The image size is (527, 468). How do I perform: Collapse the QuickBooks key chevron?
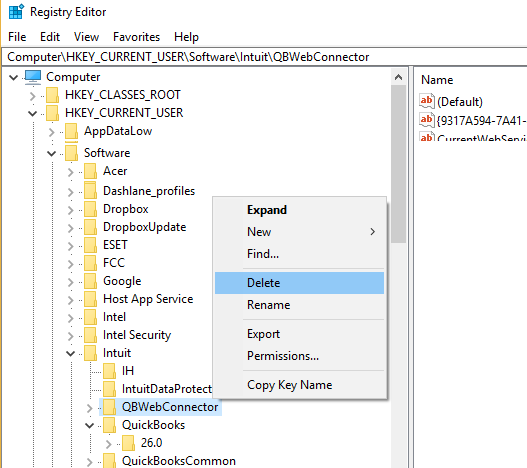[x=89, y=425]
